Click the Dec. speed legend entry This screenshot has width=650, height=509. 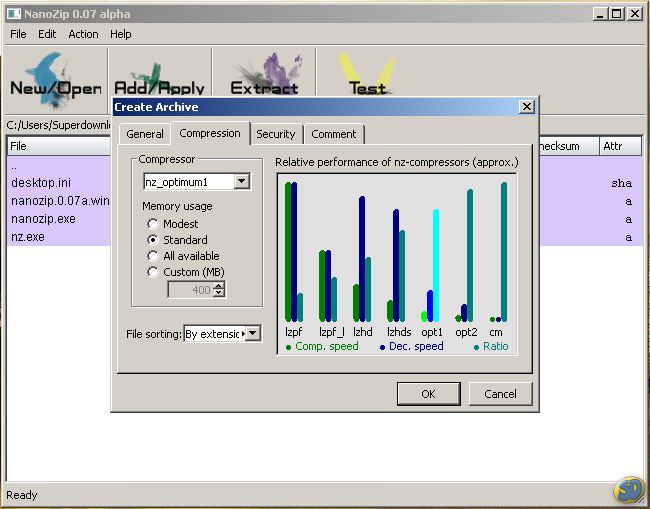click(x=412, y=347)
